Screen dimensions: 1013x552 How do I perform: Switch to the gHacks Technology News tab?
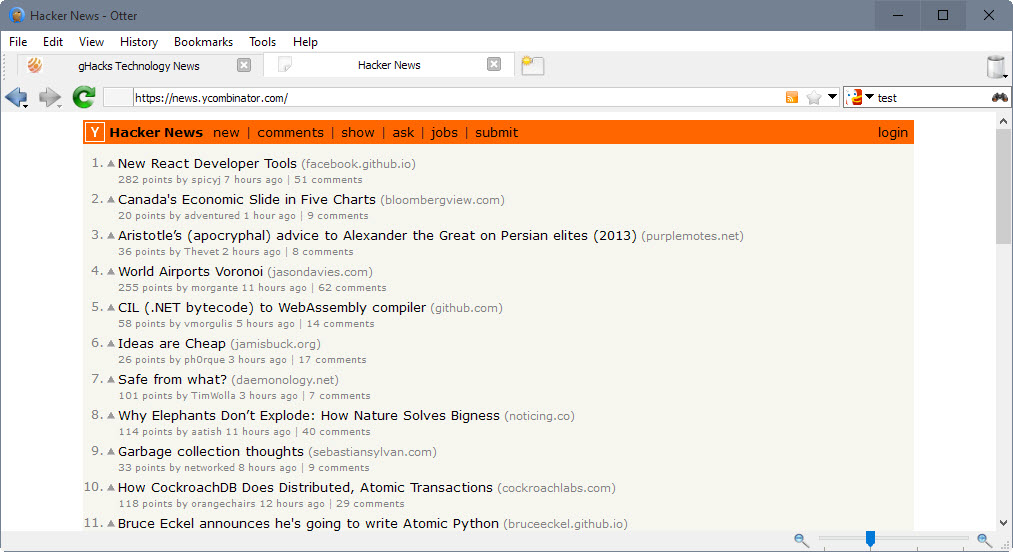pyautogui.click(x=139, y=65)
